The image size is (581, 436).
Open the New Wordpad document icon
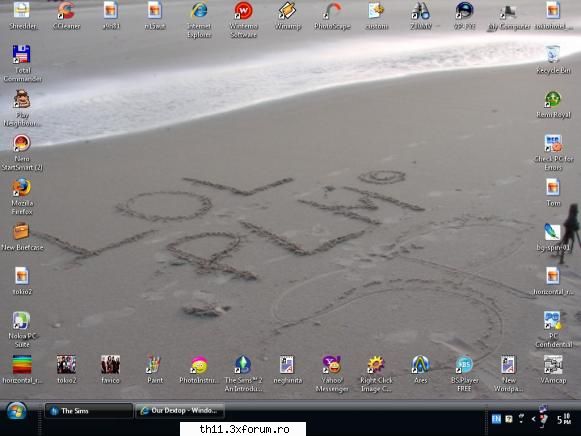pyautogui.click(x=508, y=373)
